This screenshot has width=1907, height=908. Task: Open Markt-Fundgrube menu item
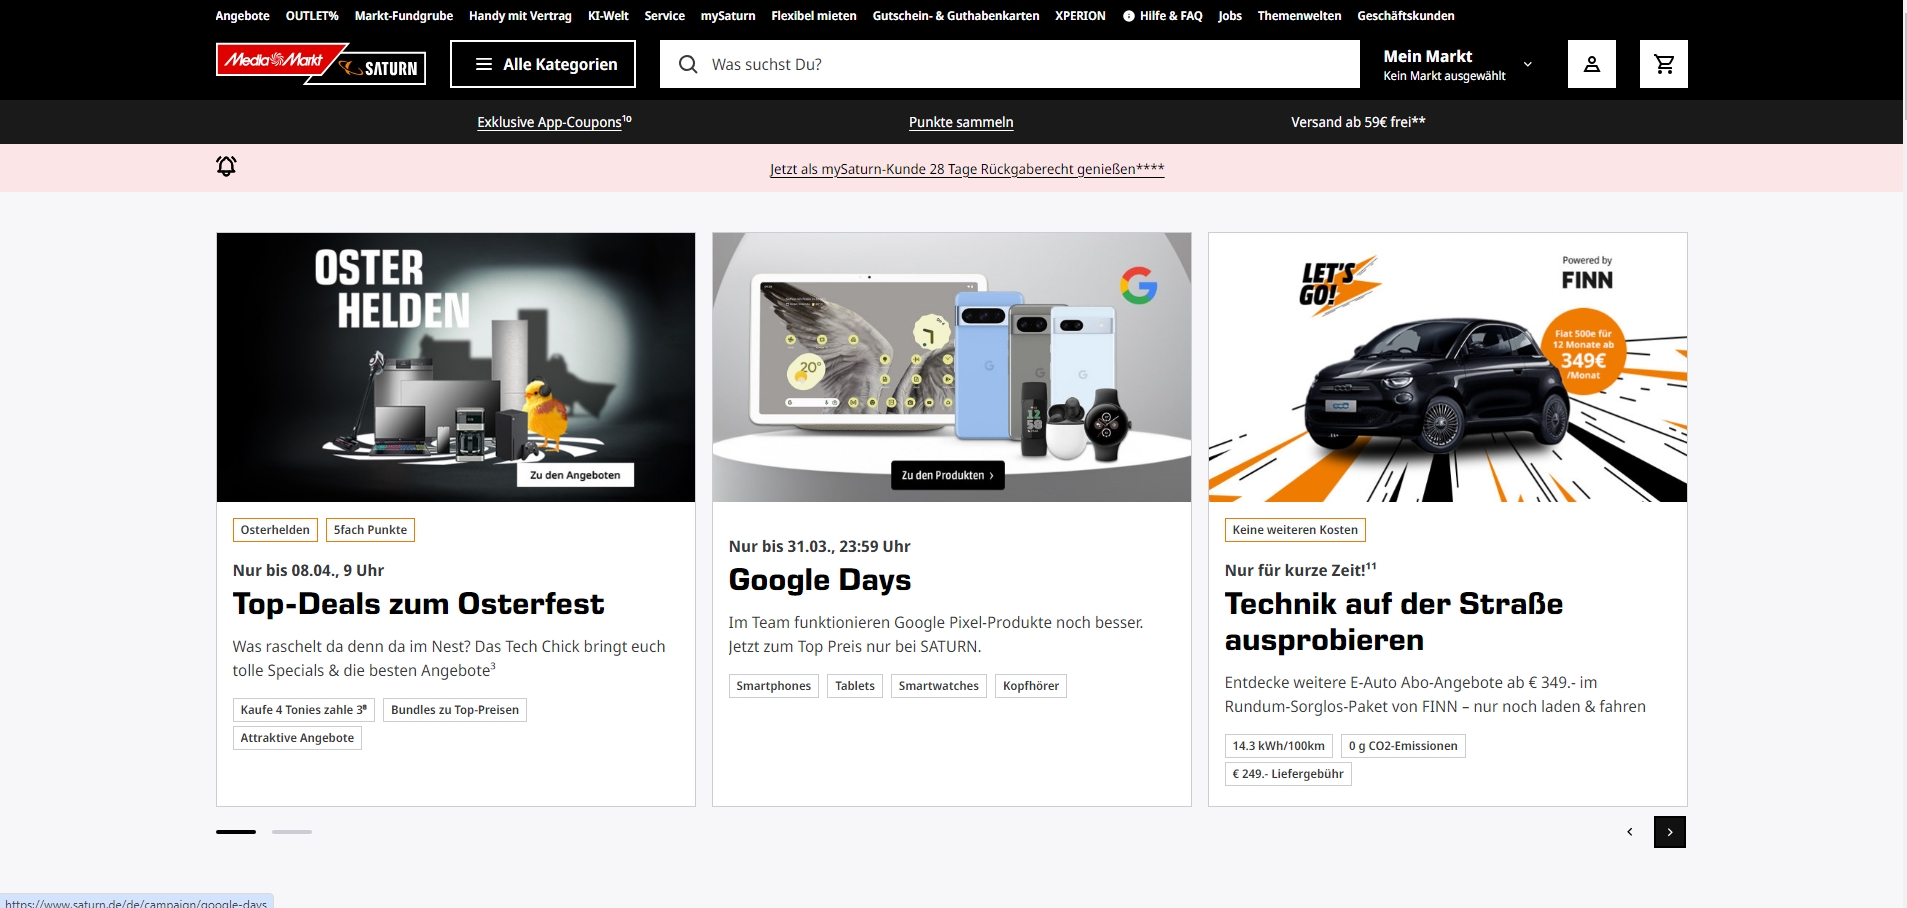tap(404, 16)
